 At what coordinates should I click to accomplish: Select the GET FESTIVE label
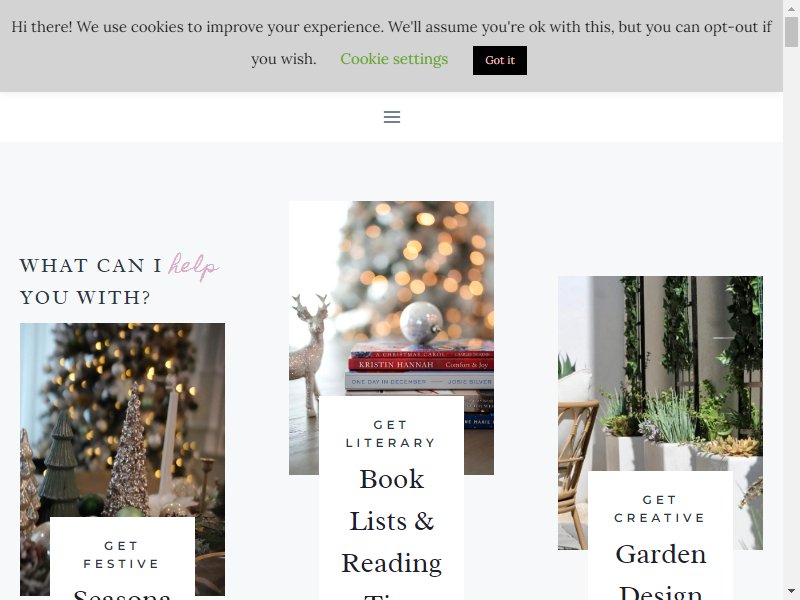[121, 555]
